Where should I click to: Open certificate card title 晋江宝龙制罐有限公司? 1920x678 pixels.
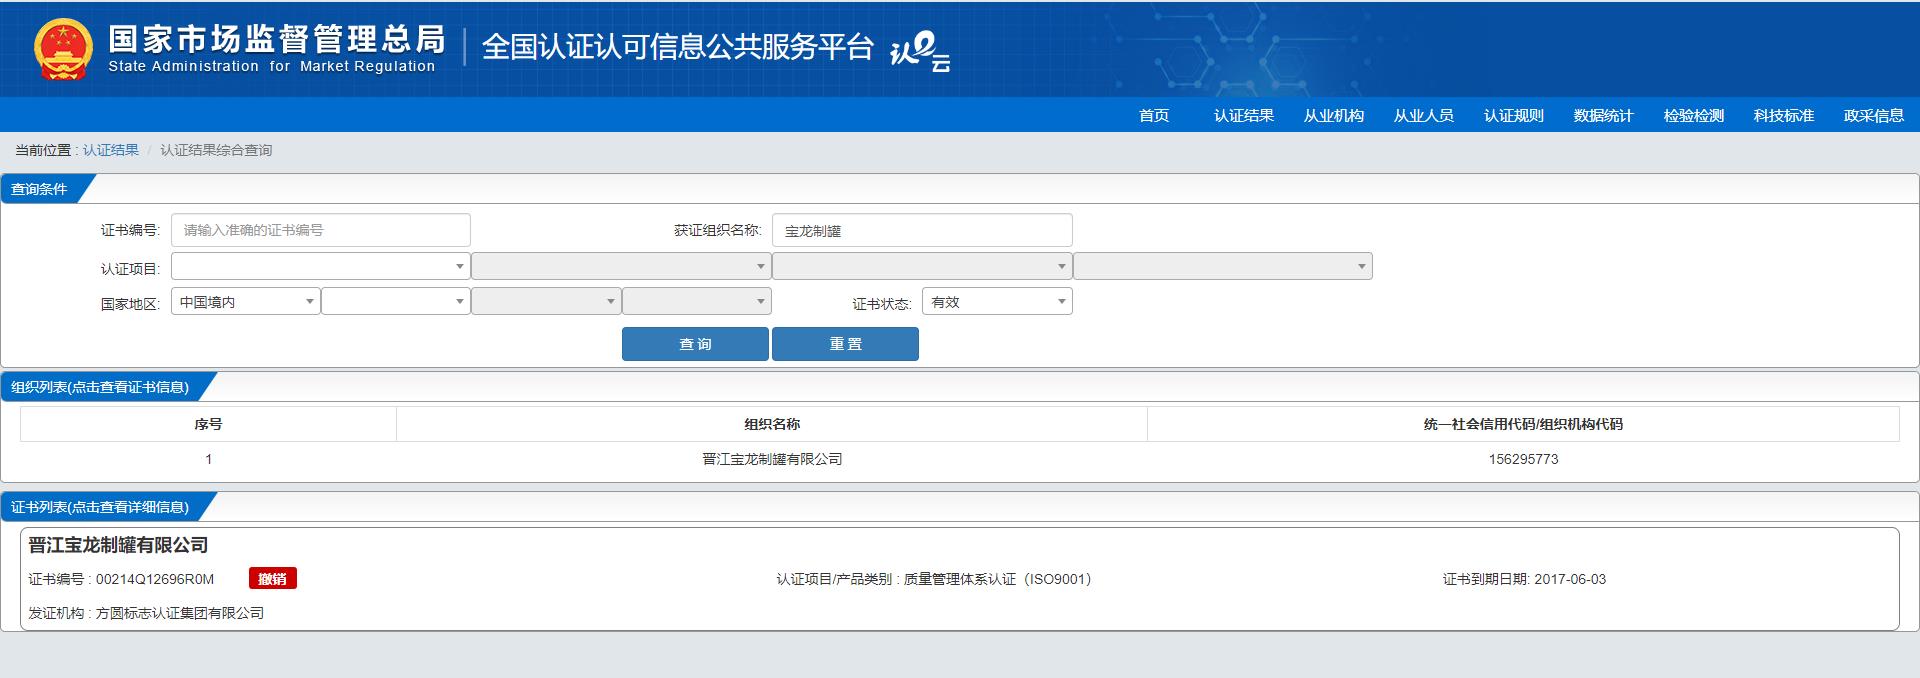point(118,545)
